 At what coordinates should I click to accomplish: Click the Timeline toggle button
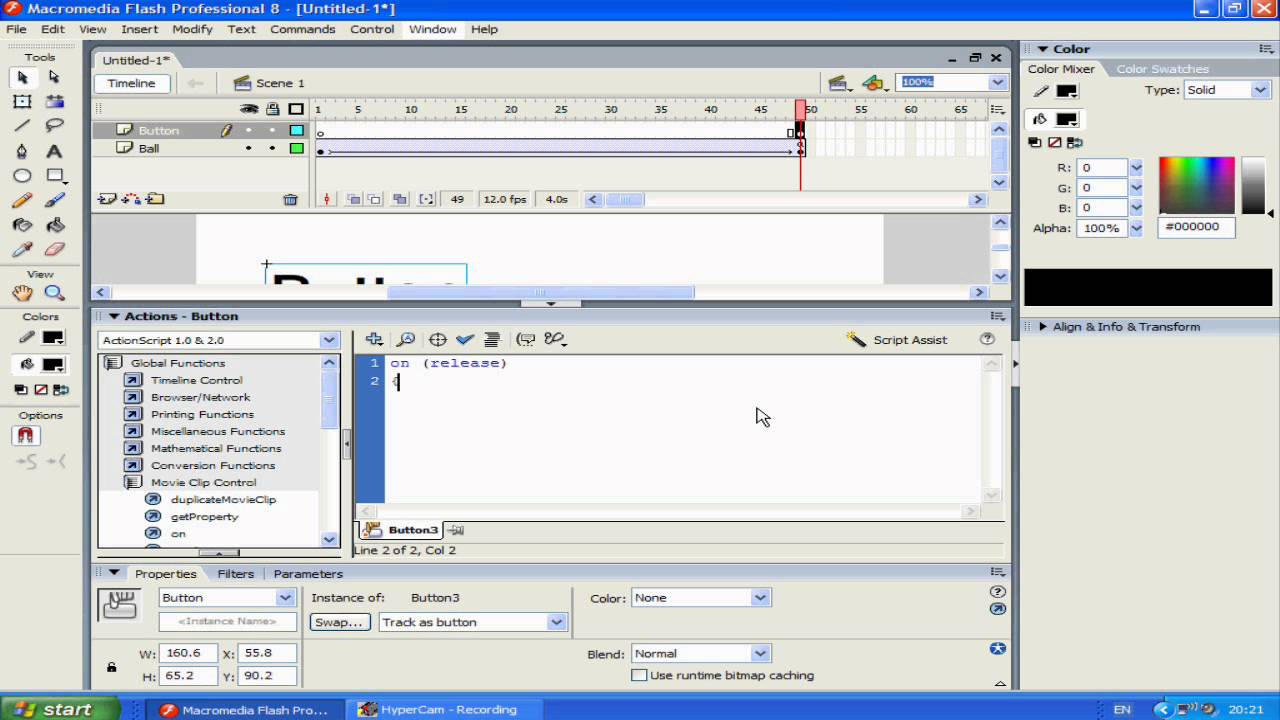coord(131,83)
